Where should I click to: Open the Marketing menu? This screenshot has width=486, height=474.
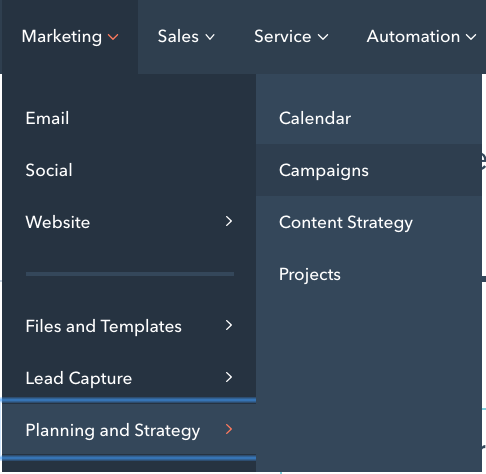click(x=70, y=37)
